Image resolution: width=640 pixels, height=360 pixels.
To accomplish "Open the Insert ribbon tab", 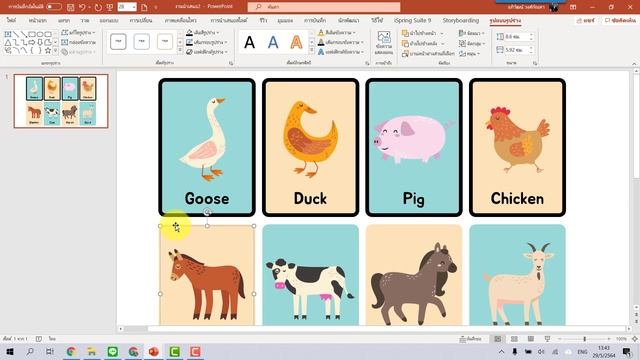I will tap(64, 20).
